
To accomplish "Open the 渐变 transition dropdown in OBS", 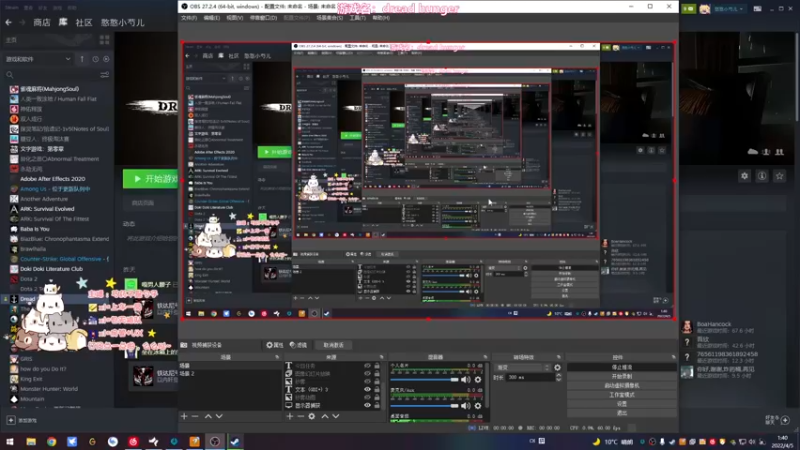I will pyautogui.click(x=523, y=367).
